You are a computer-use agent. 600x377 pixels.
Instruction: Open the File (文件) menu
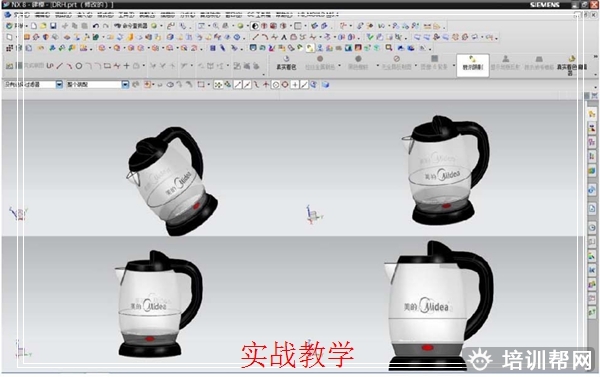(x=21, y=15)
